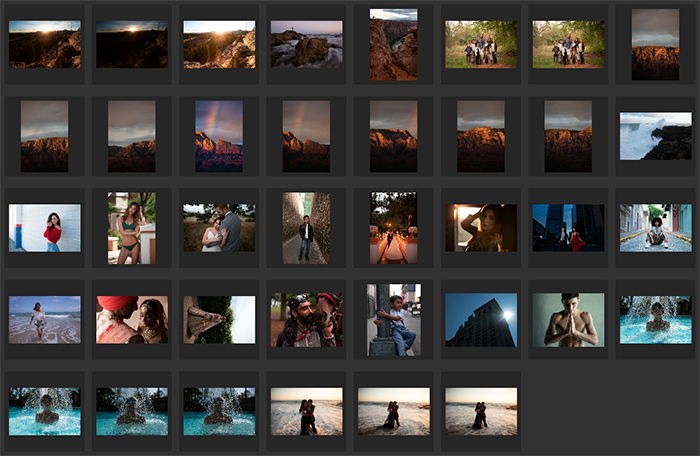The image size is (700, 456).
Task: Select the rainbow over red rocks photo
Action: [x=219, y=136]
